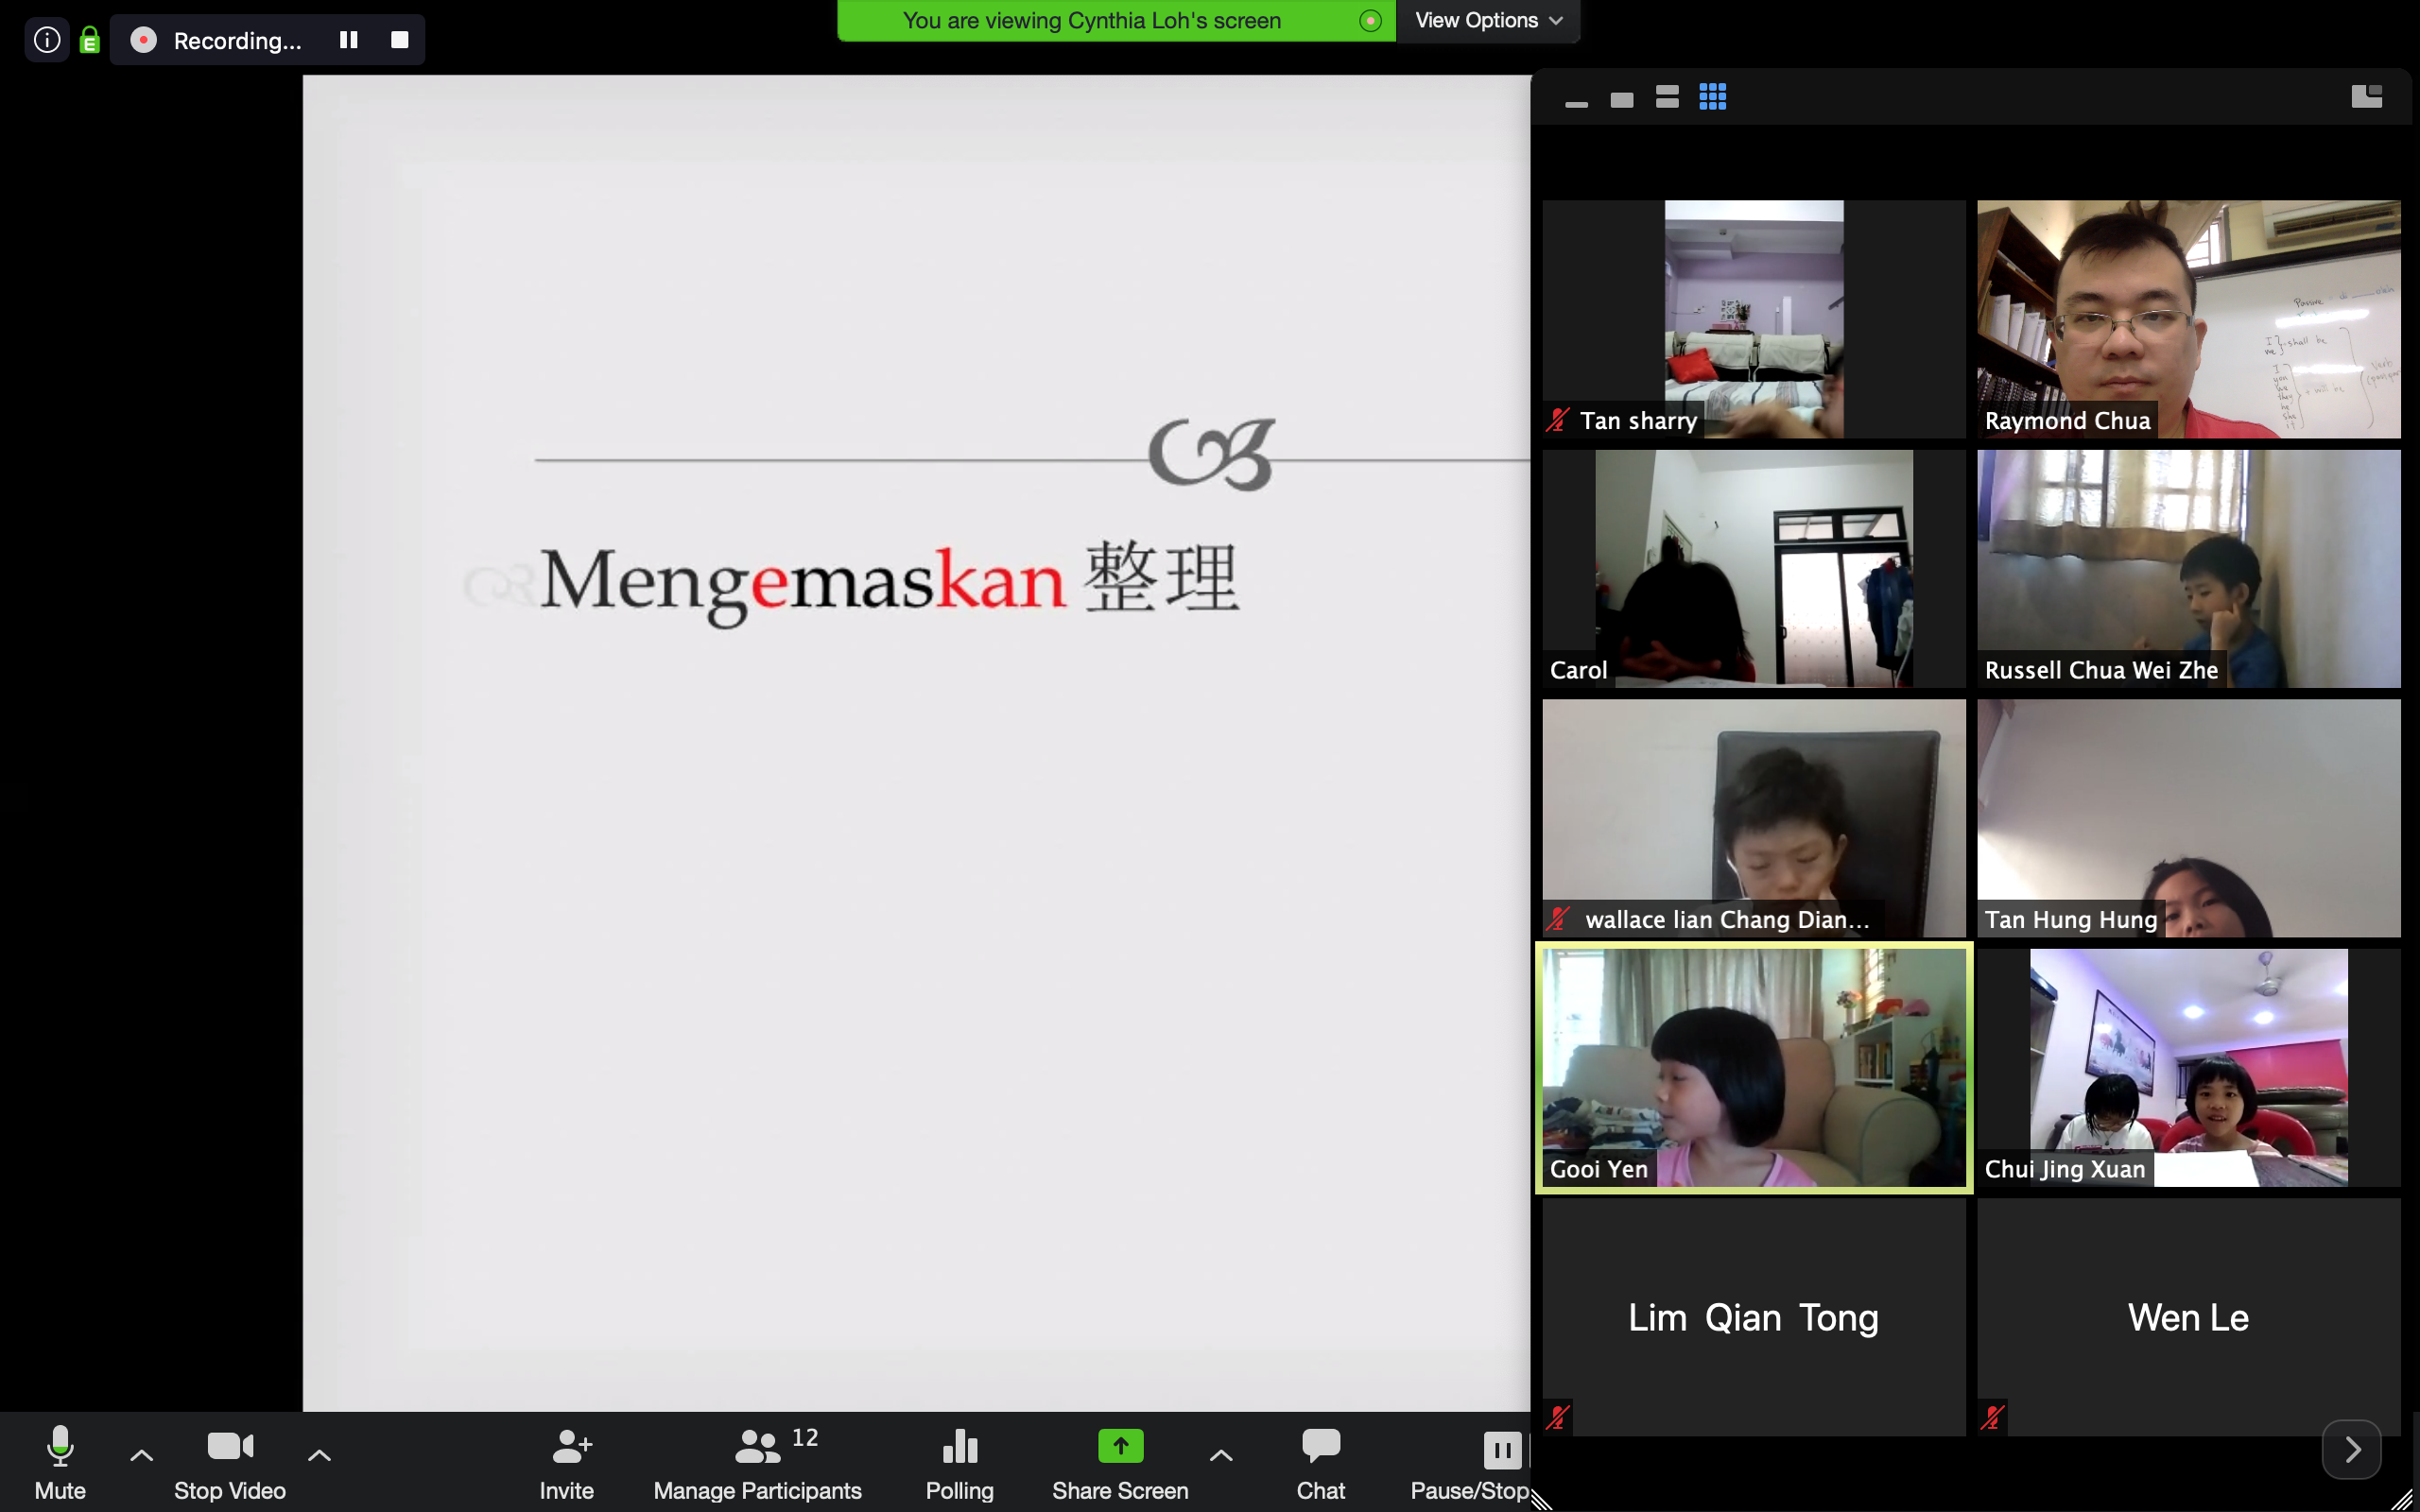Open the Polling tool
Image resolution: width=2420 pixels, height=1512 pixels.
[960, 1463]
